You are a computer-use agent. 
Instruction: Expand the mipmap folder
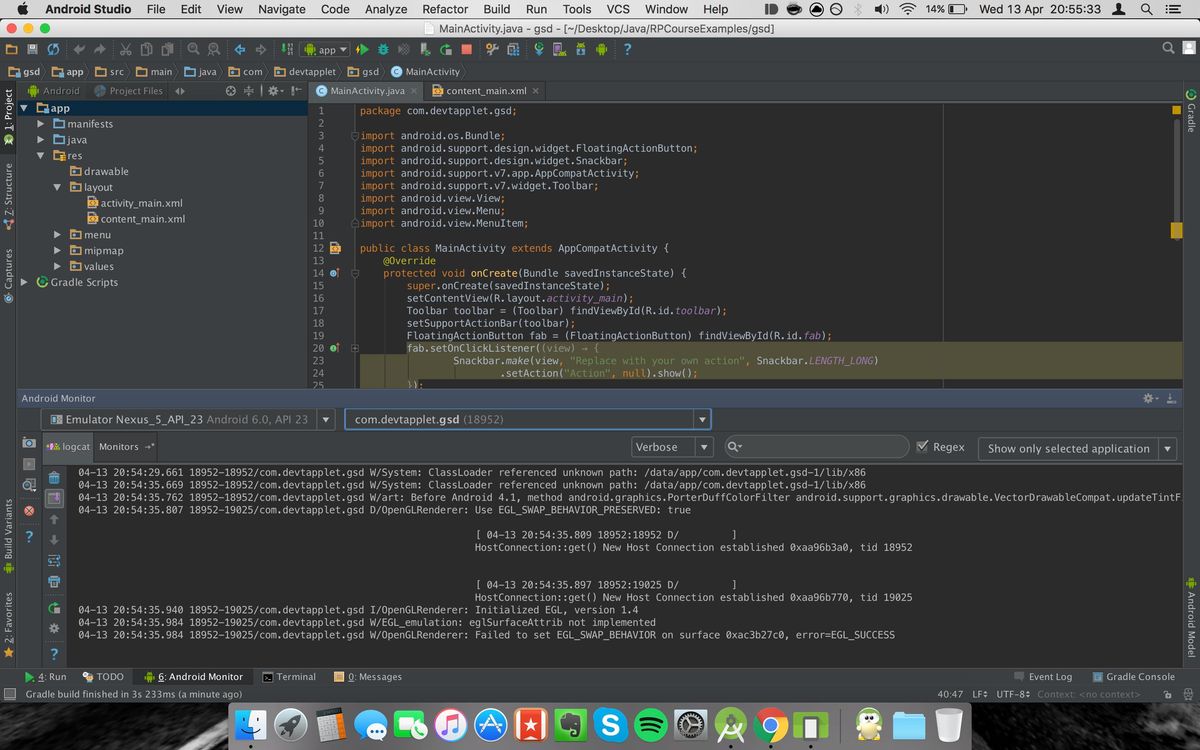tap(58, 251)
